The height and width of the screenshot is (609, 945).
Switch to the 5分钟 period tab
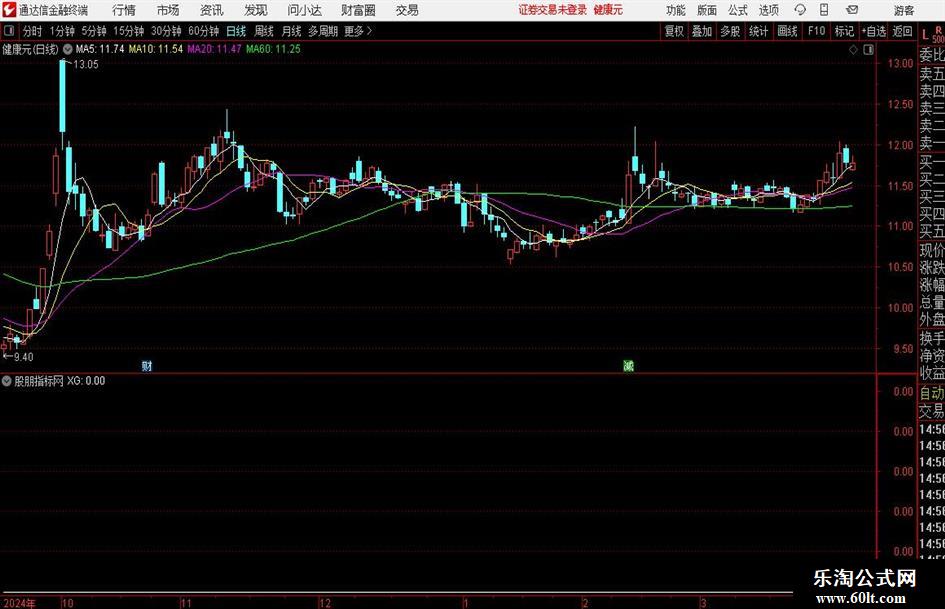pos(93,31)
